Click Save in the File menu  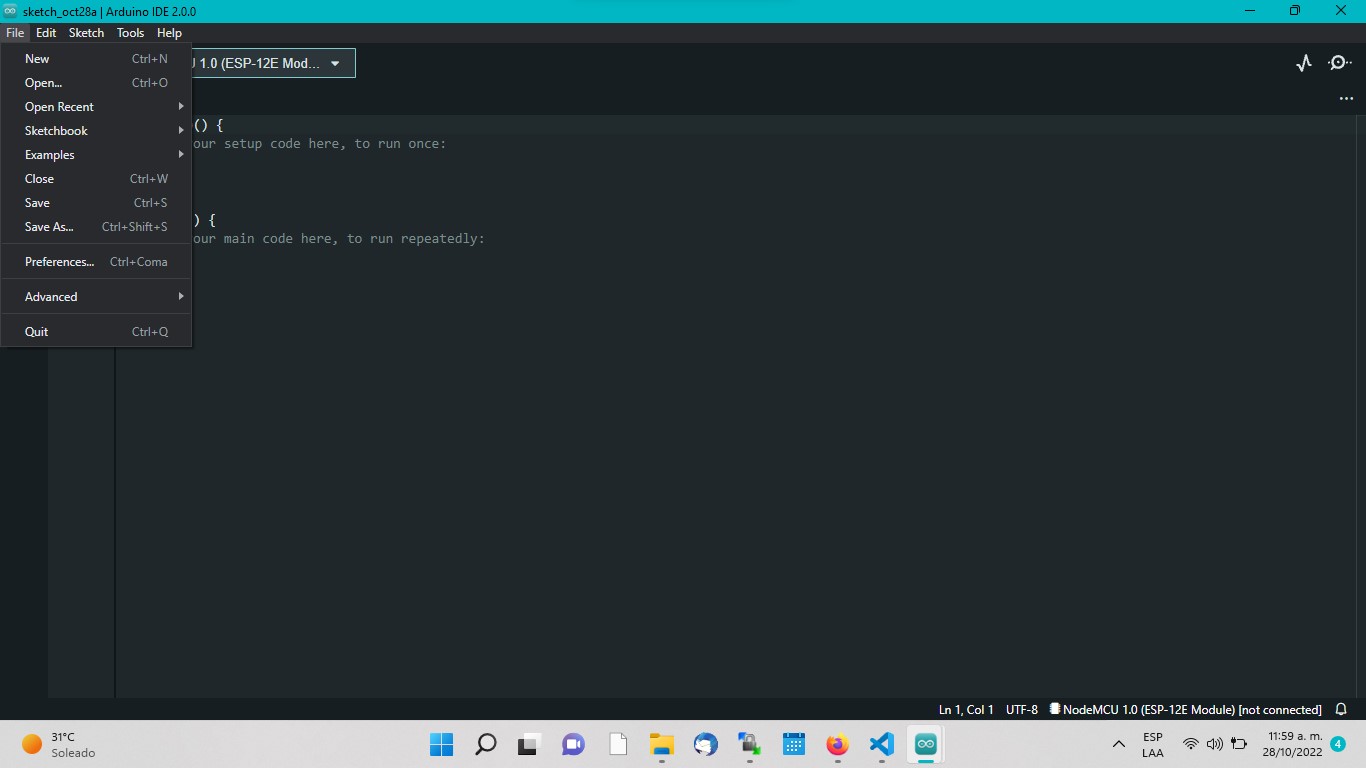point(96,203)
